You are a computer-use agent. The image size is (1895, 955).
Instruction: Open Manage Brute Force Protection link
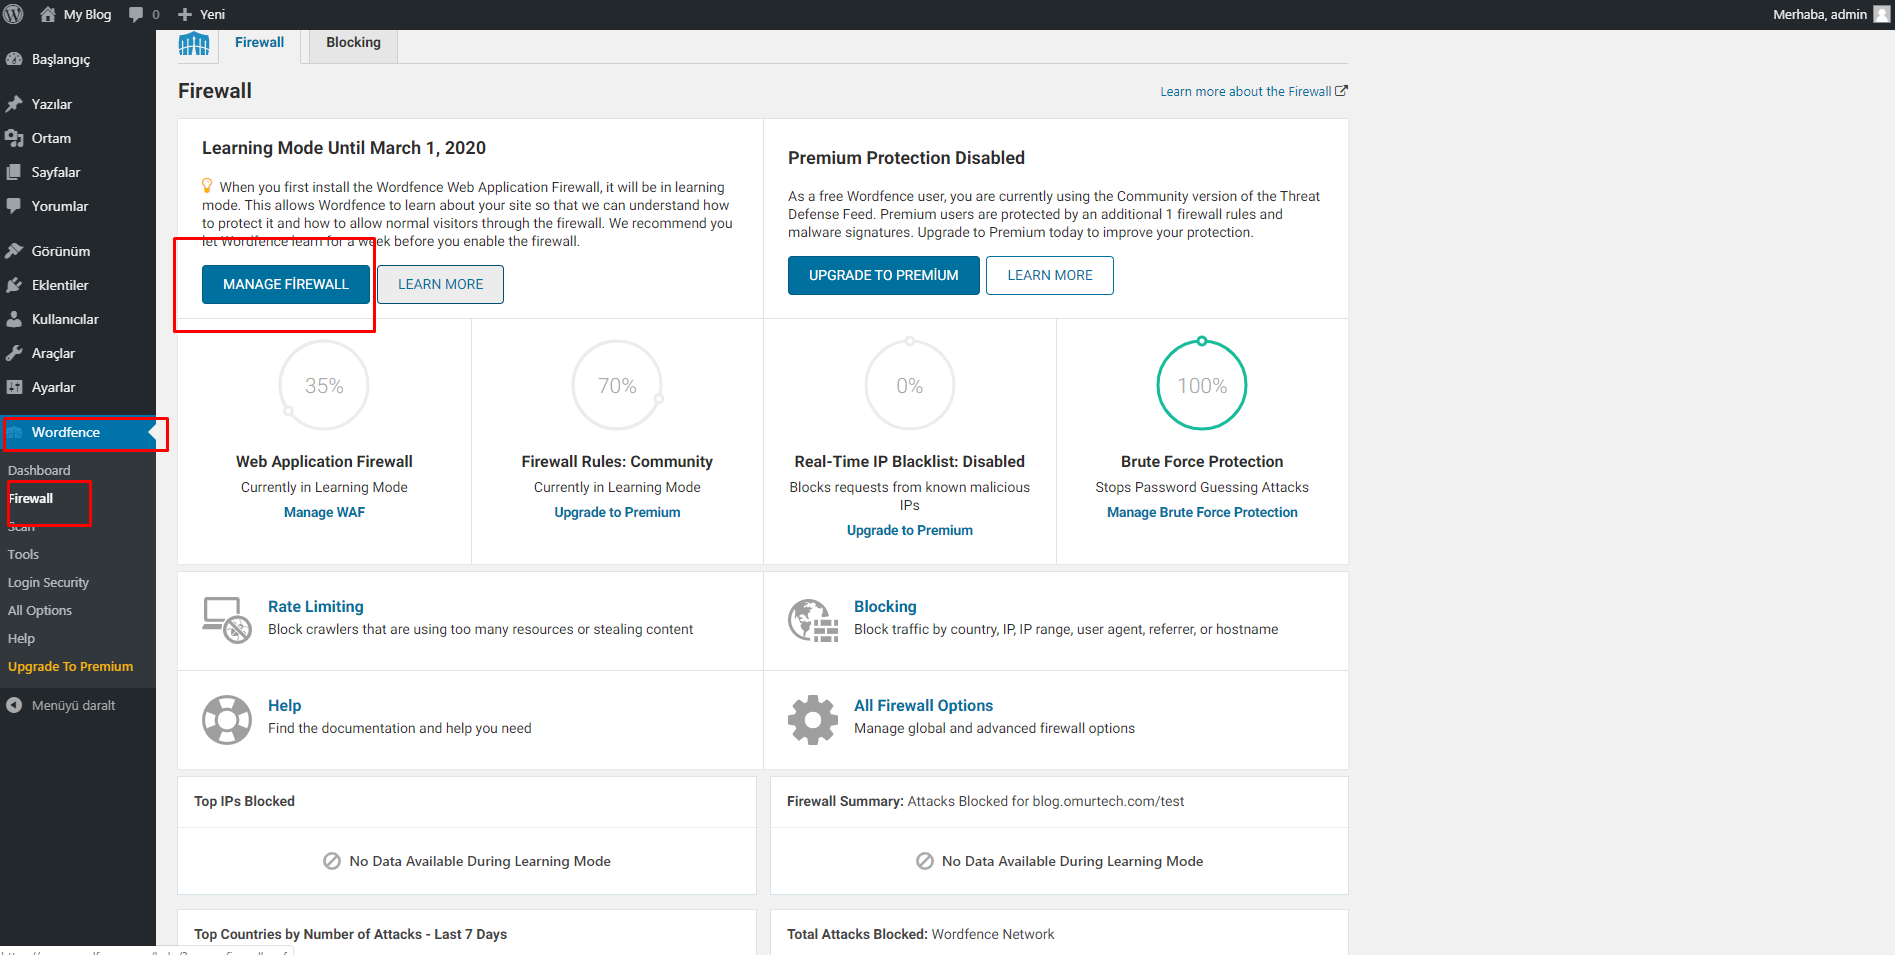(x=1202, y=512)
